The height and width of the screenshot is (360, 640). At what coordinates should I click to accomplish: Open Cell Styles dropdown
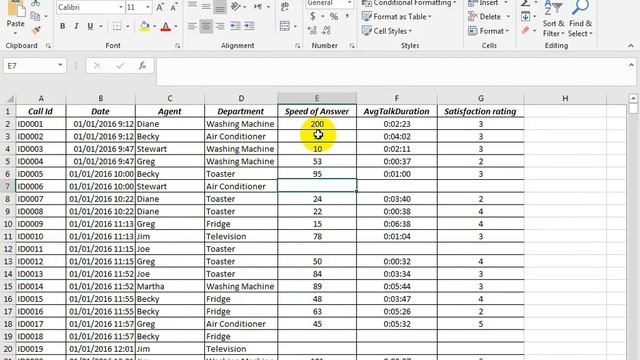[387, 31]
